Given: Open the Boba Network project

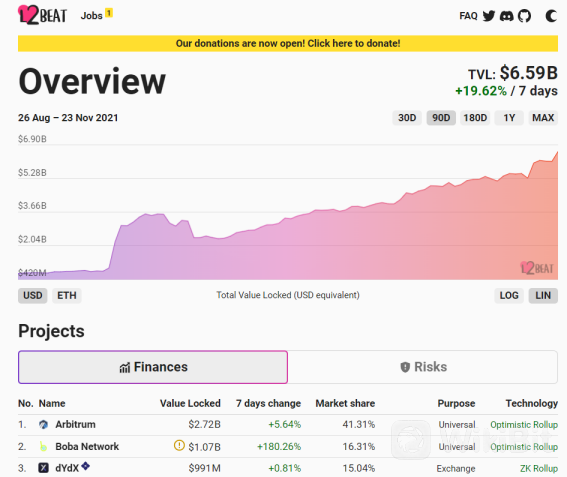Looking at the screenshot, I should (87, 447).
